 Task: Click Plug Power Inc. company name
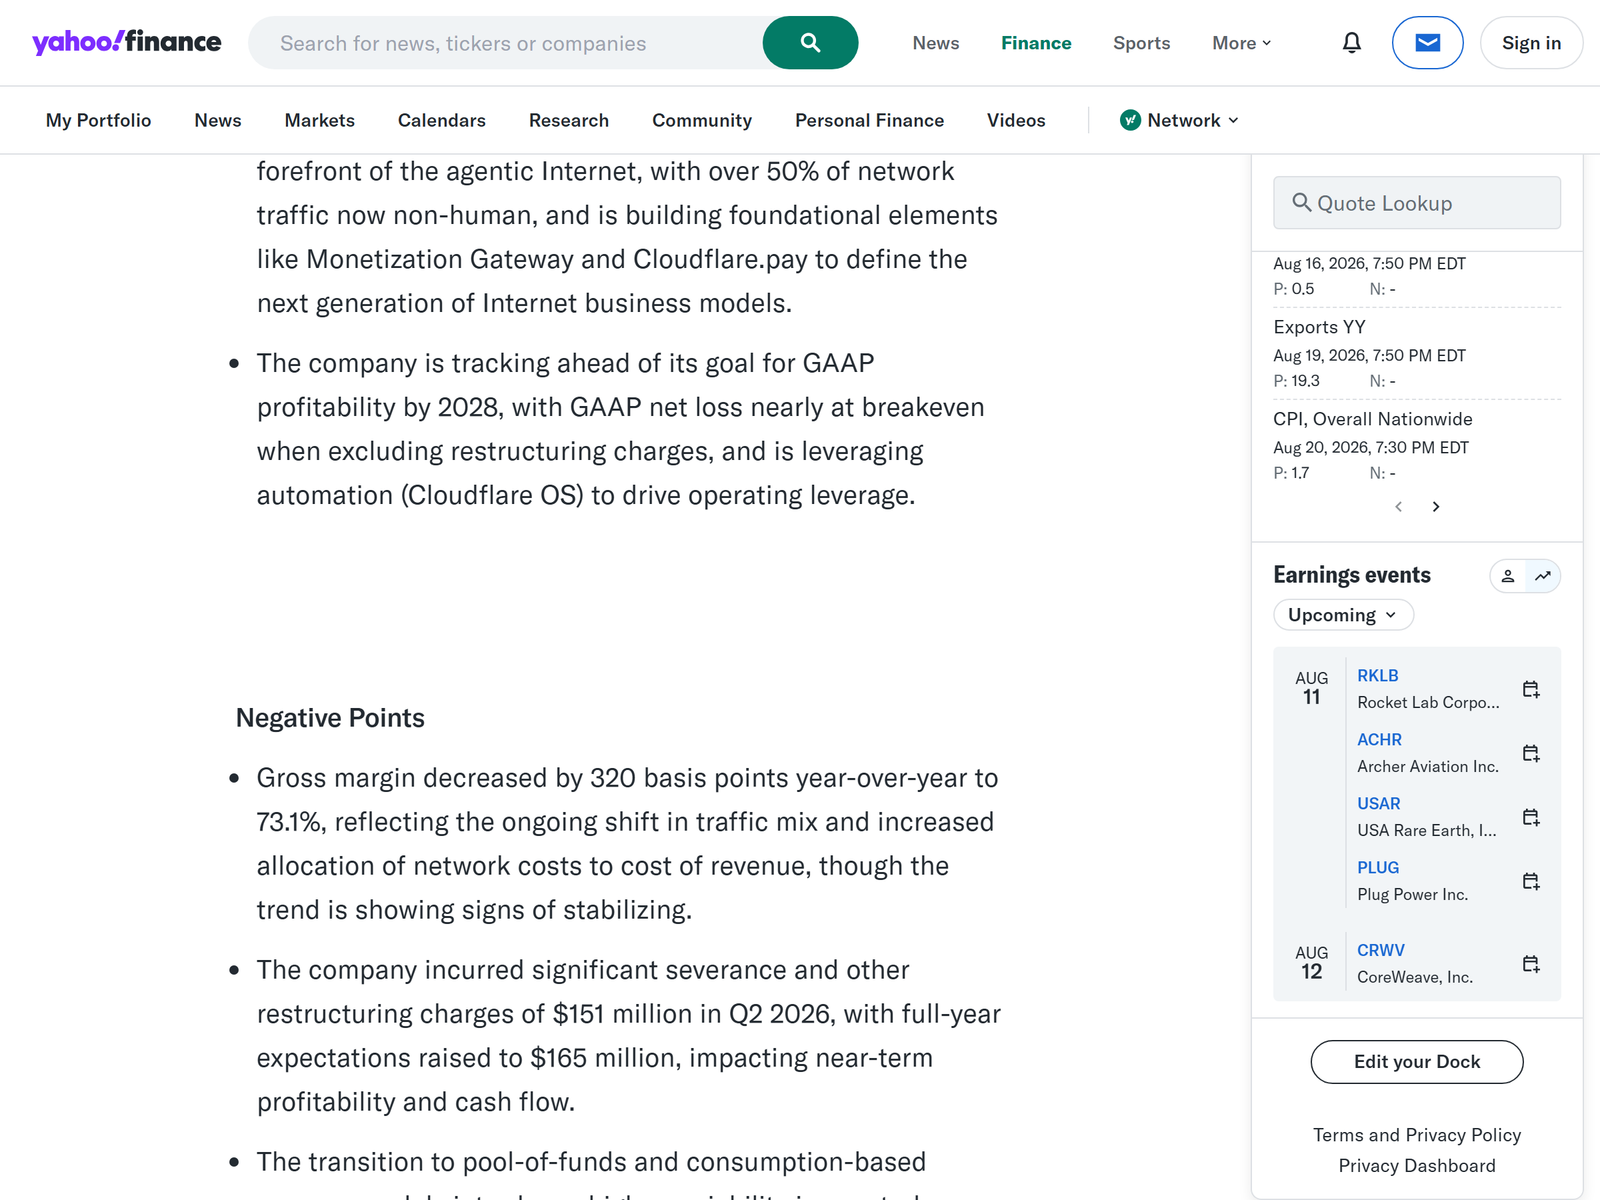pos(1413,895)
